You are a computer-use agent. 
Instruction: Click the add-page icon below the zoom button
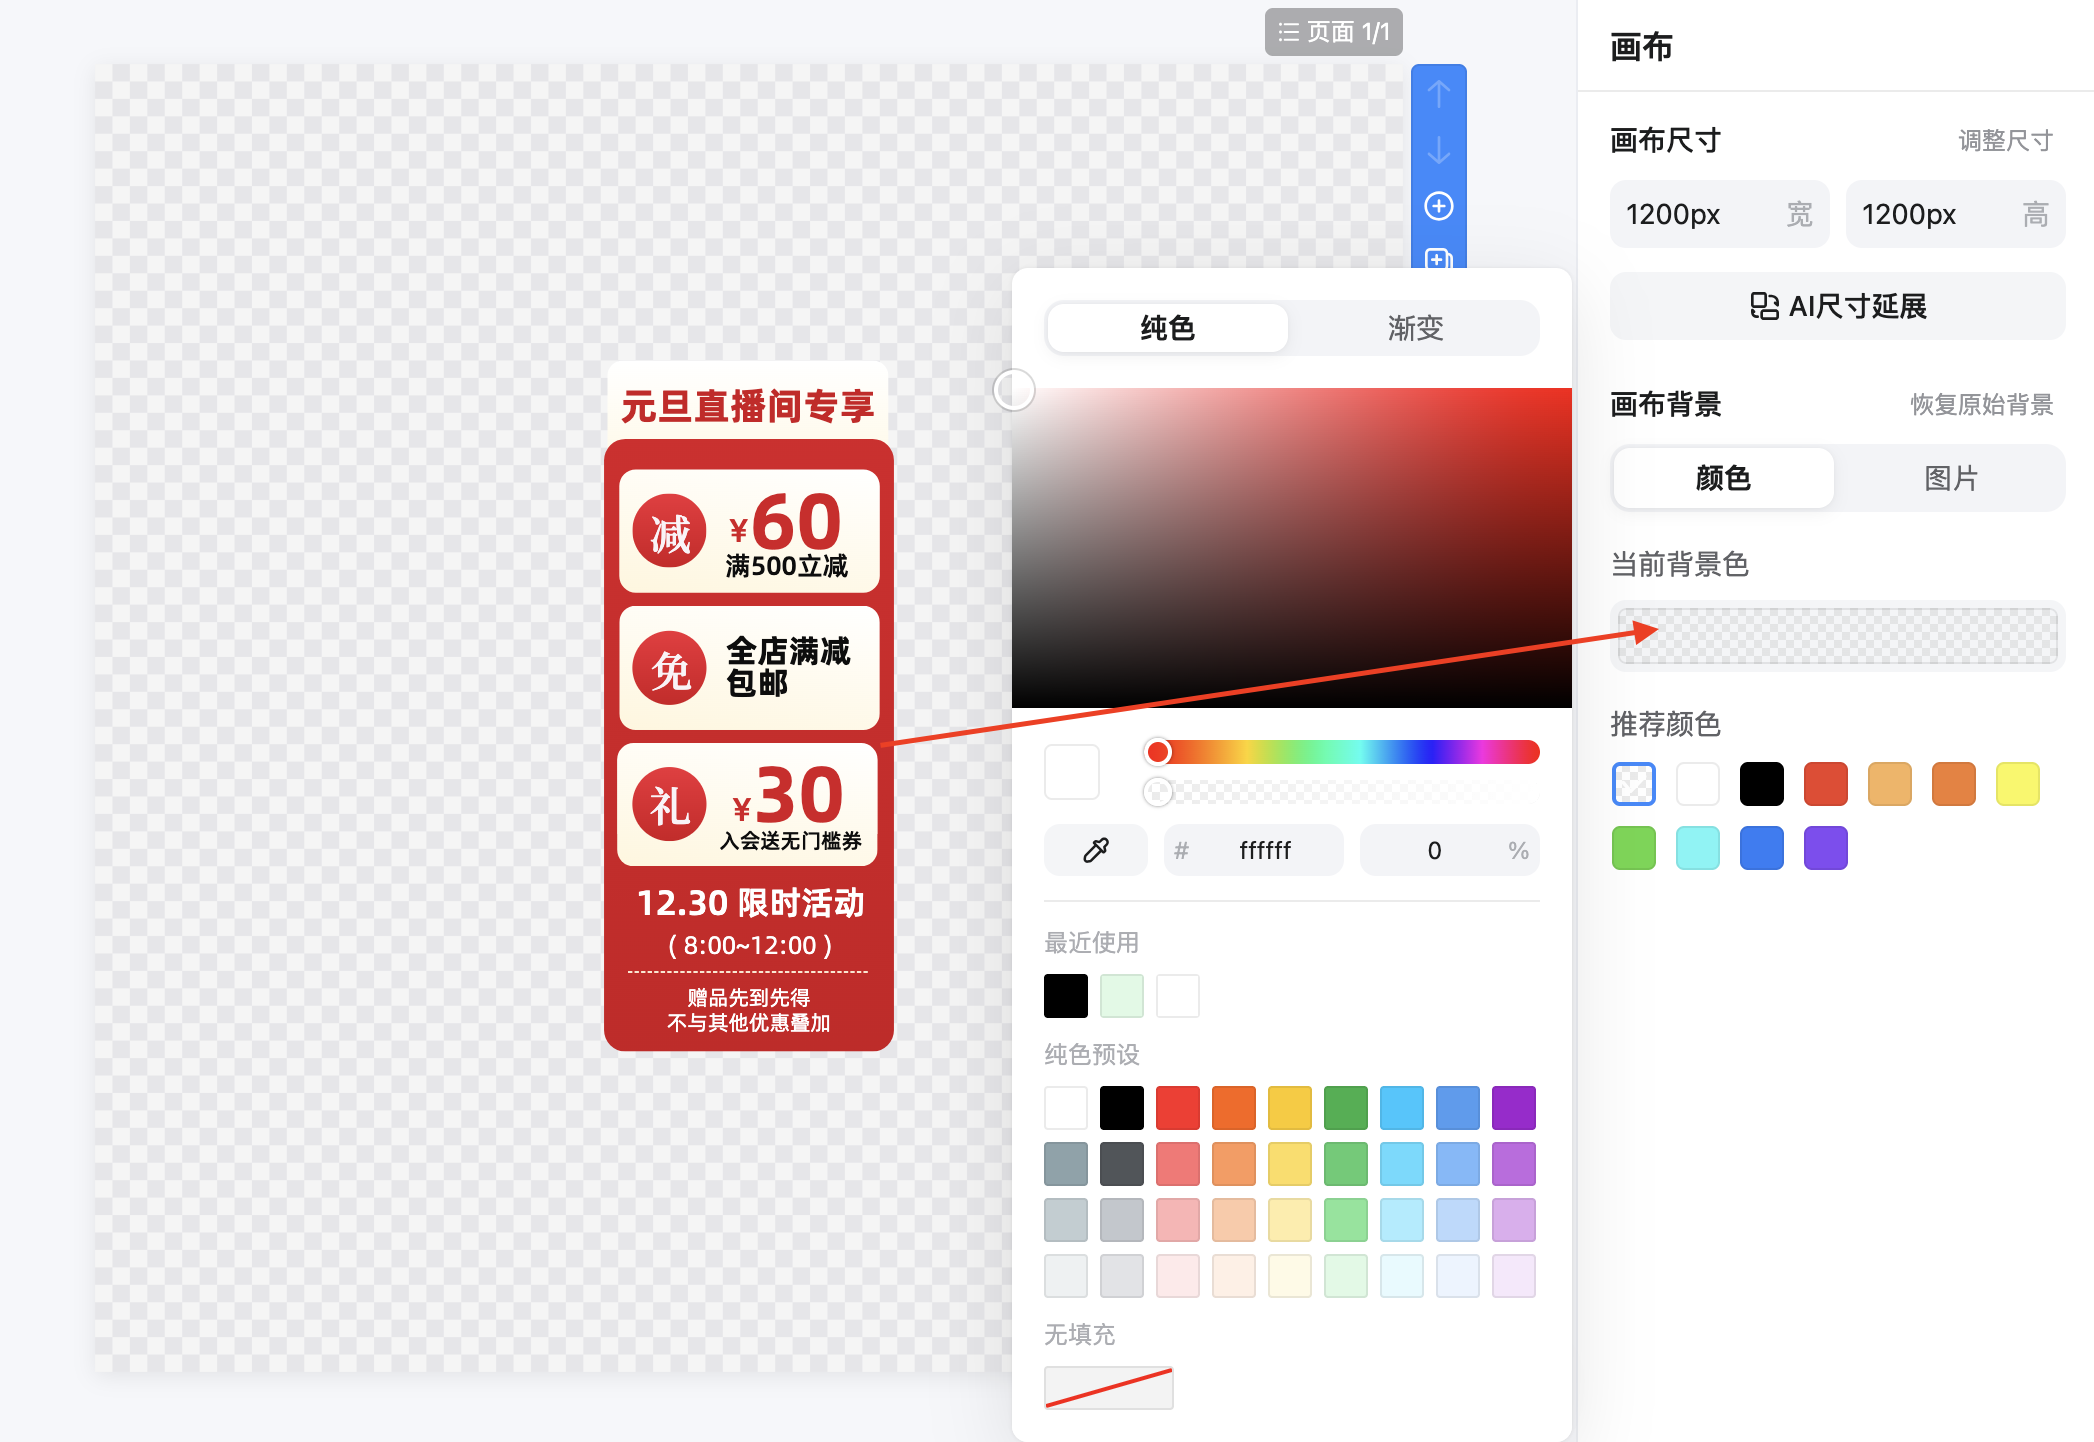click(1439, 260)
